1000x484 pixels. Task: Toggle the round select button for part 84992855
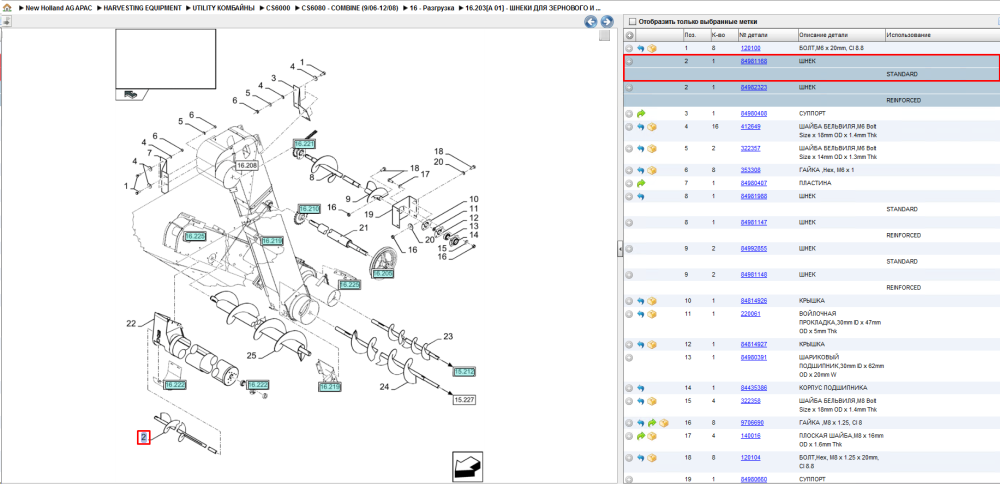(x=629, y=248)
